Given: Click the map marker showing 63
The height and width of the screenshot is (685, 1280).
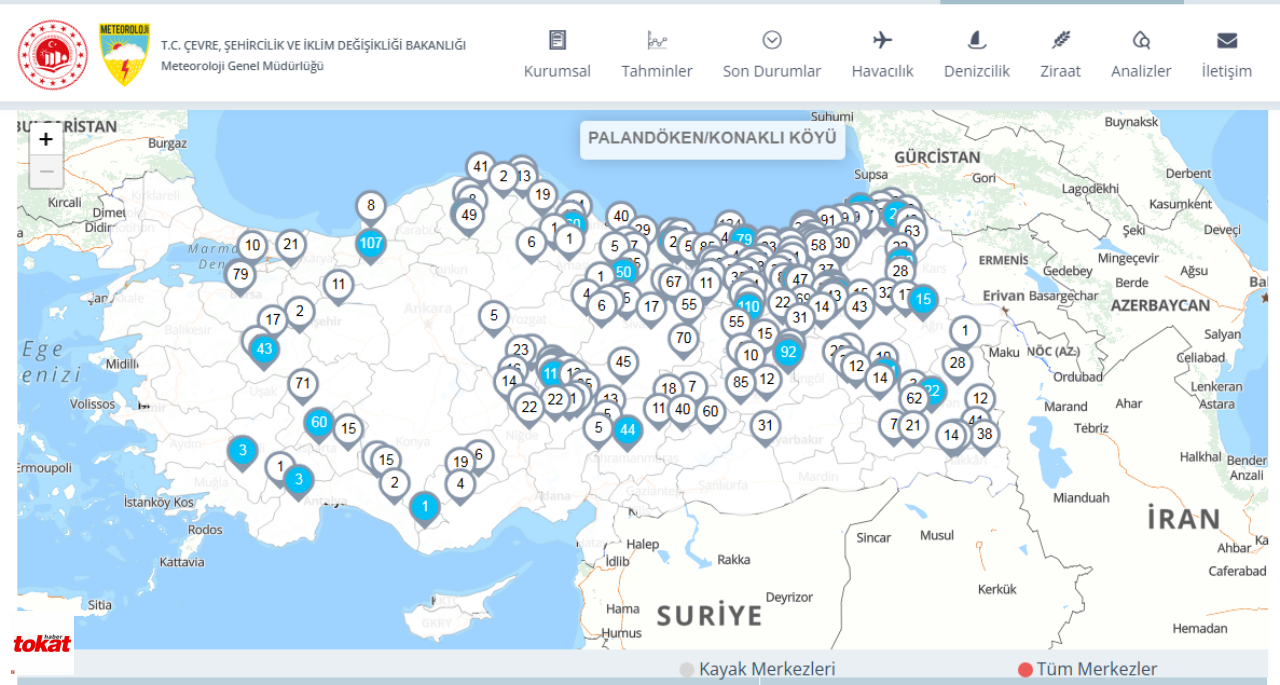Looking at the screenshot, I should 911,232.
